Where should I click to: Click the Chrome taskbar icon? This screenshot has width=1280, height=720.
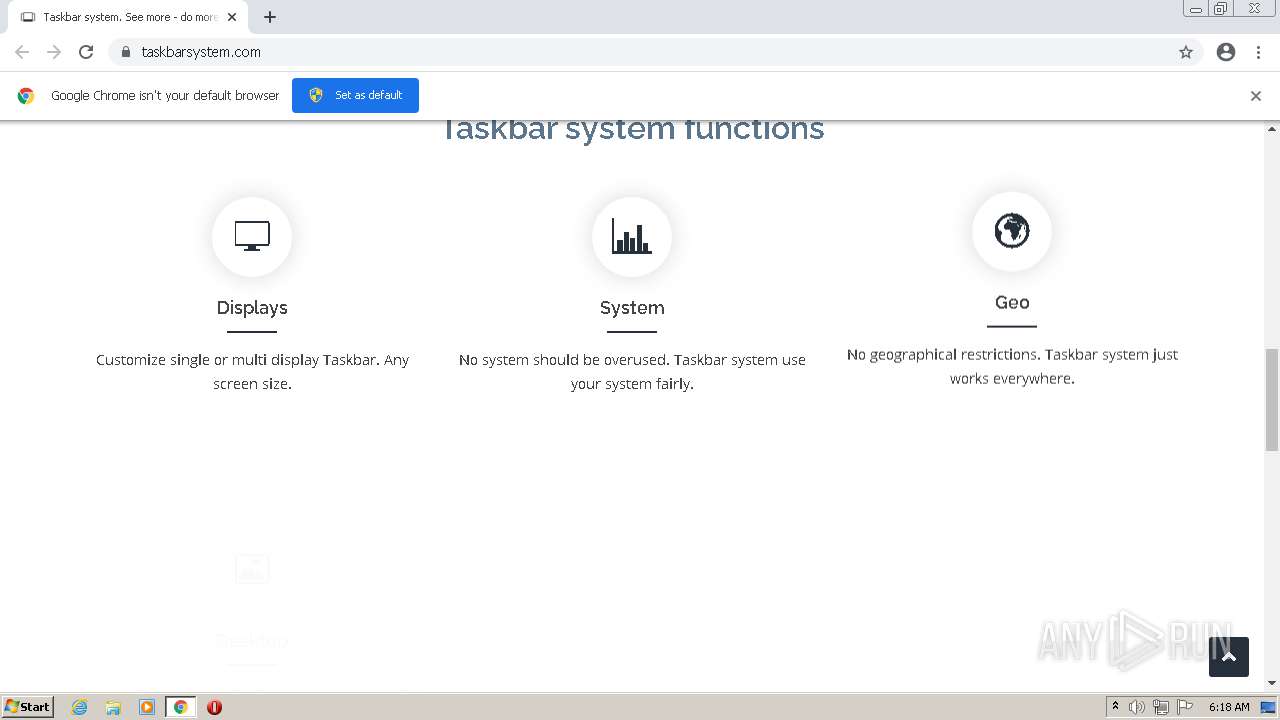181,707
